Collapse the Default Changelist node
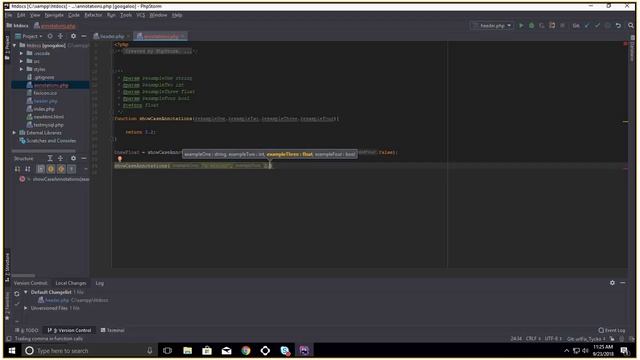640x360 pixels. [x=26, y=292]
